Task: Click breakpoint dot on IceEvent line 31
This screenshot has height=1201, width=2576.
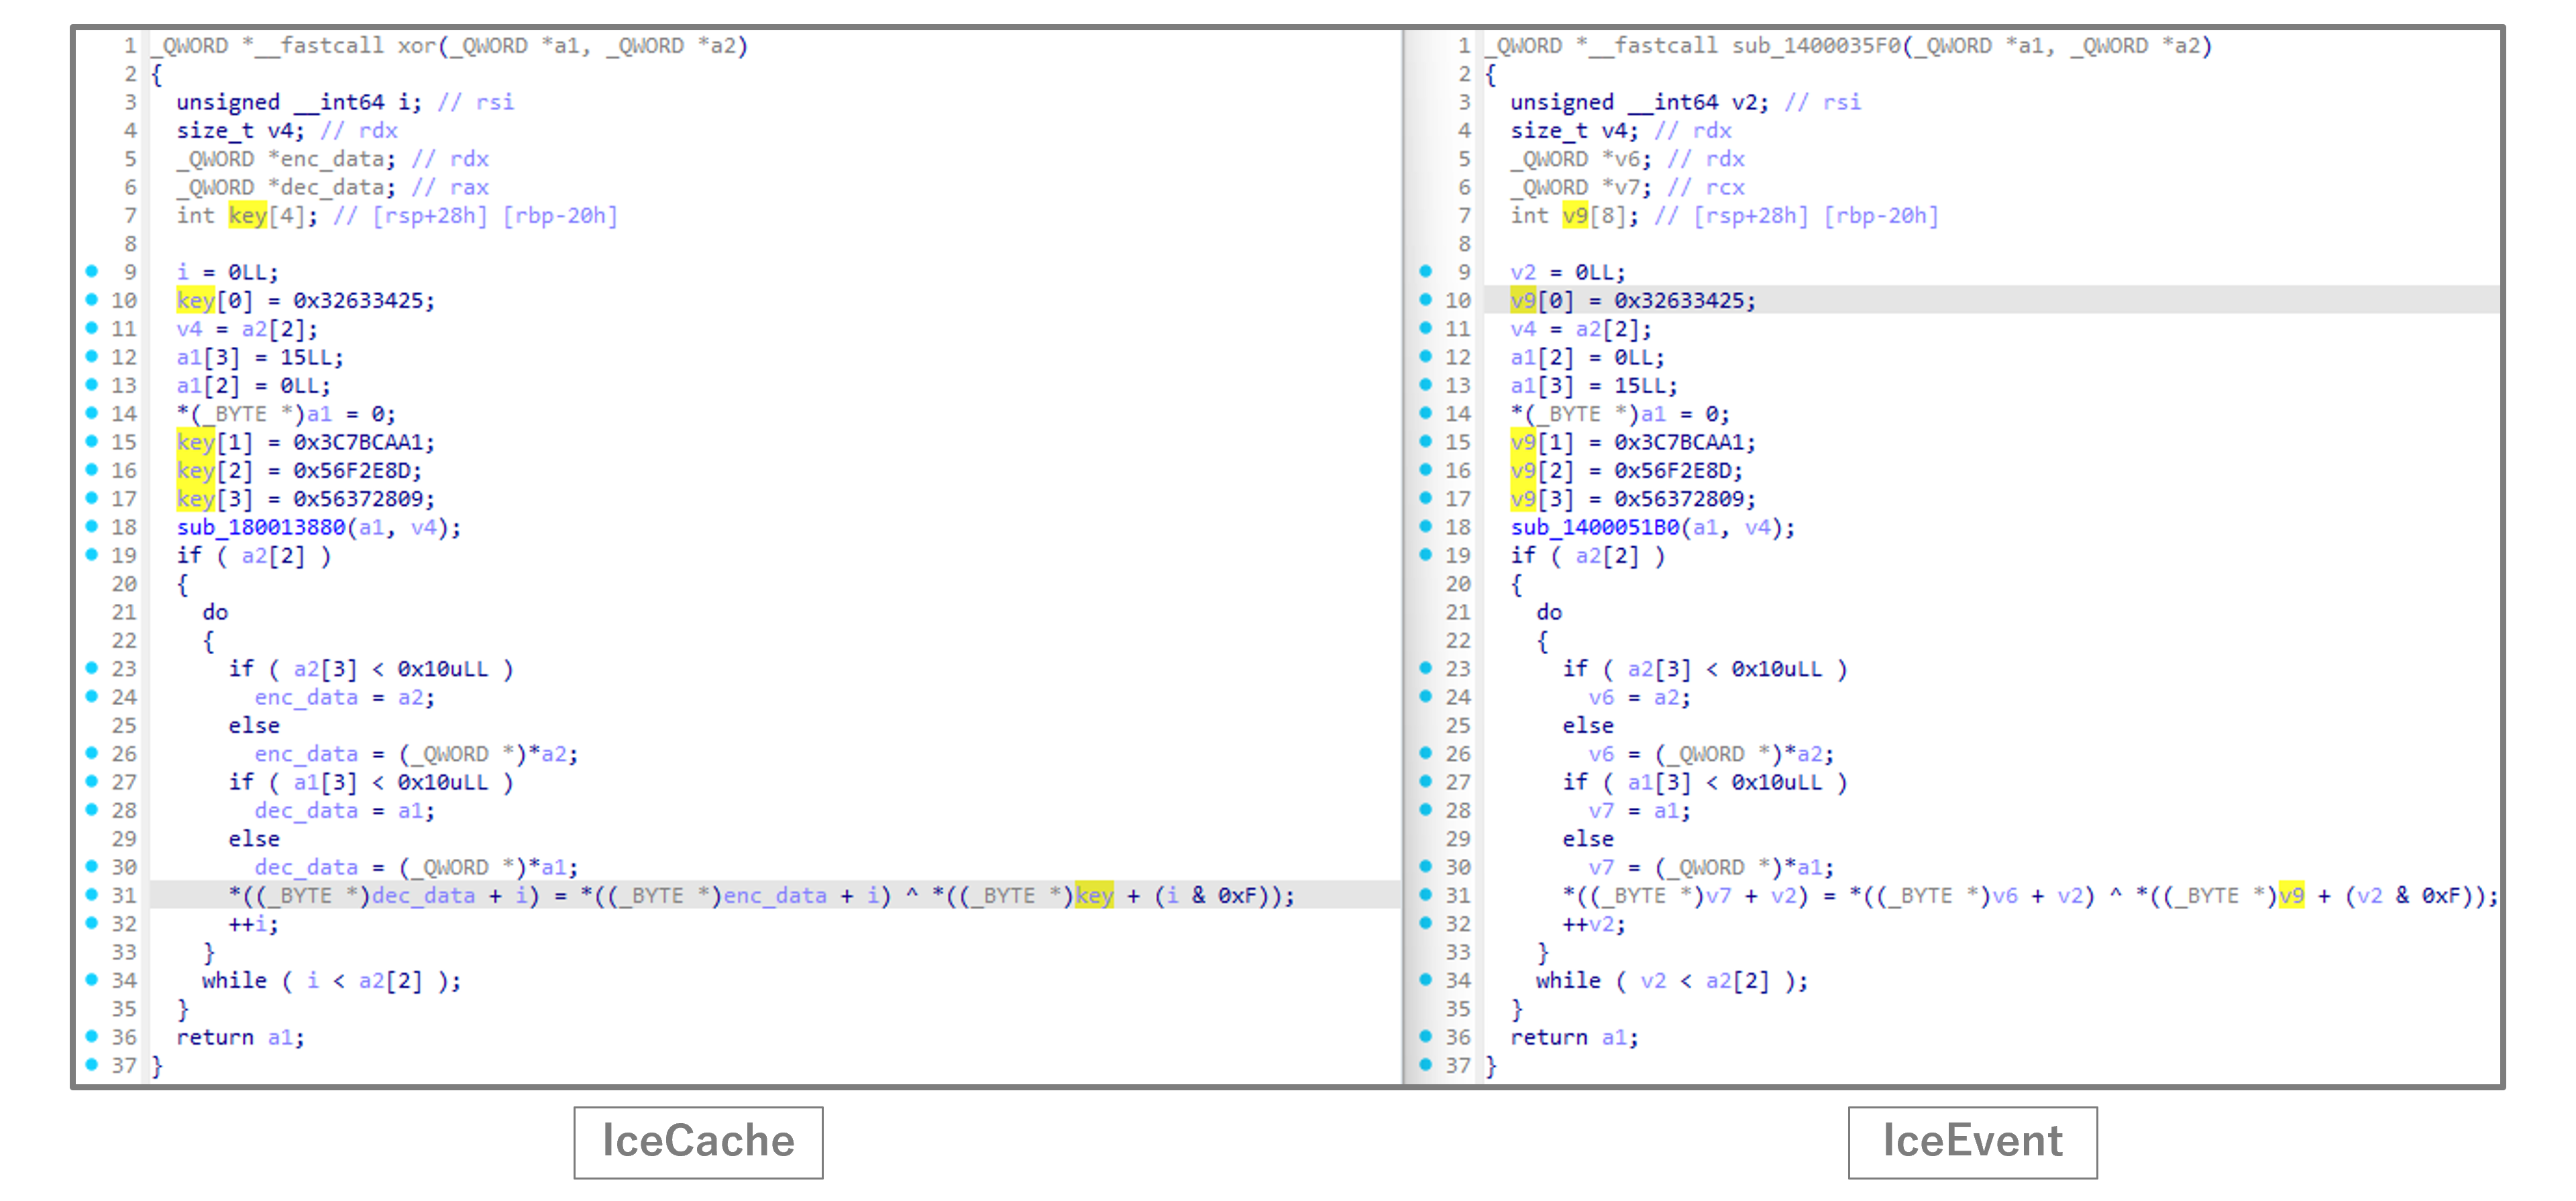Action: [1426, 894]
